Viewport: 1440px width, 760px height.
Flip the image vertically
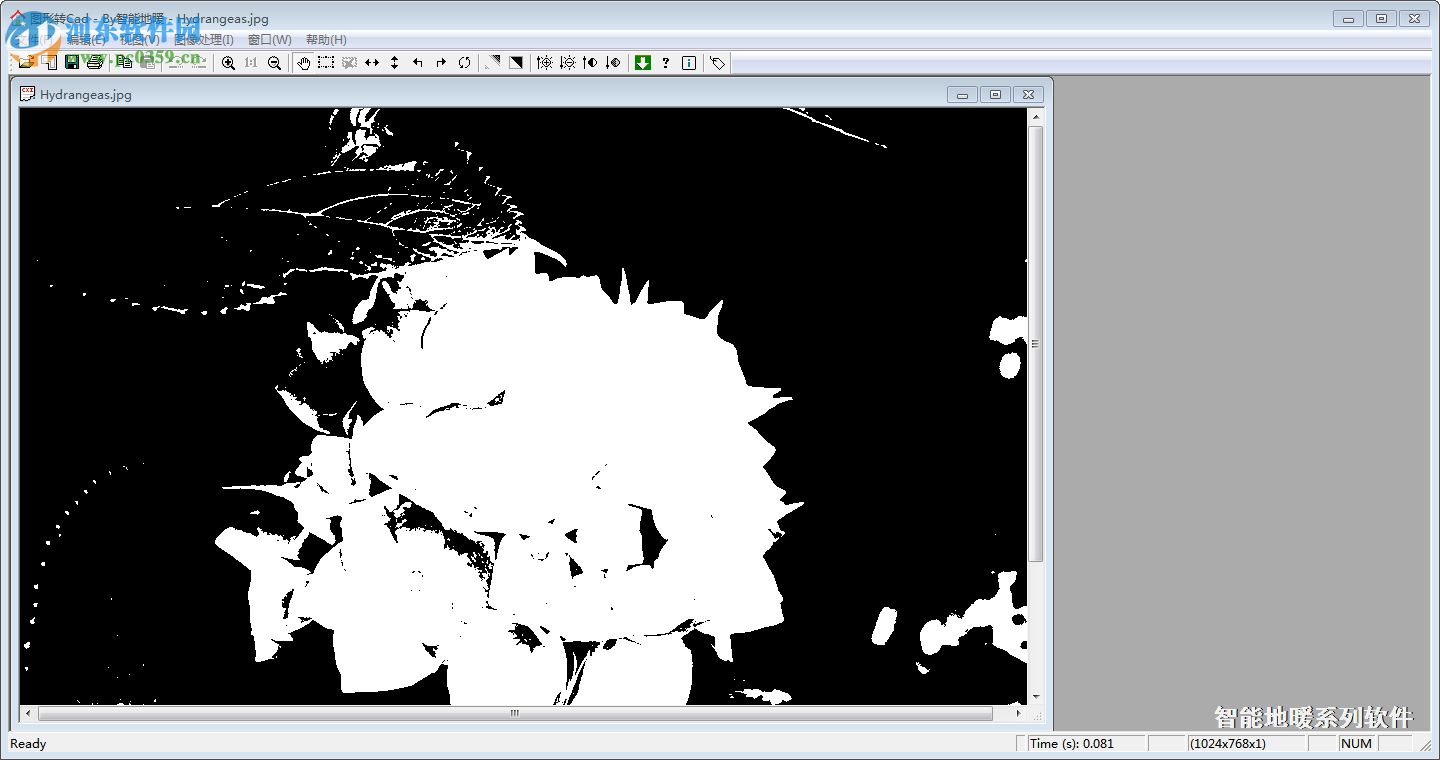tap(394, 63)
